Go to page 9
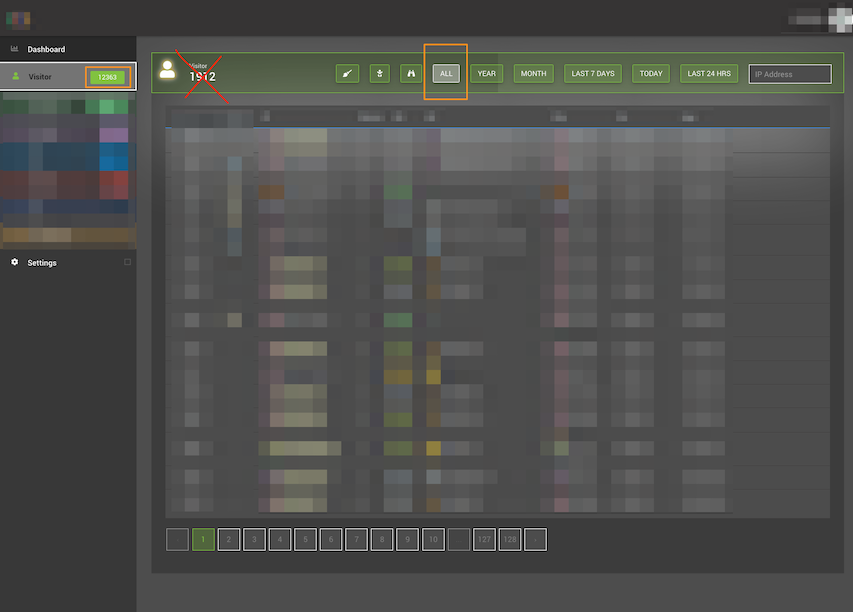The height and width of the screenshot is (612, 853). (407, 540)
